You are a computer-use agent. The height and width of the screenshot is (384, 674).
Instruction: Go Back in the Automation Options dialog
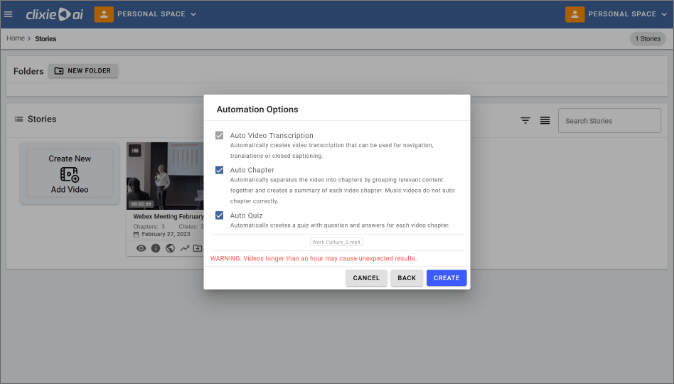407,278
